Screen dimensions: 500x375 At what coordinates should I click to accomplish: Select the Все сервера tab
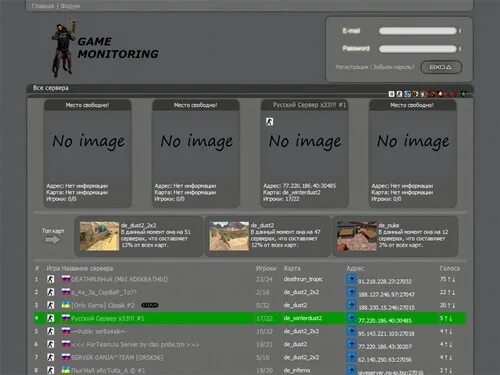pyautogui.click(x=51, y=88)
